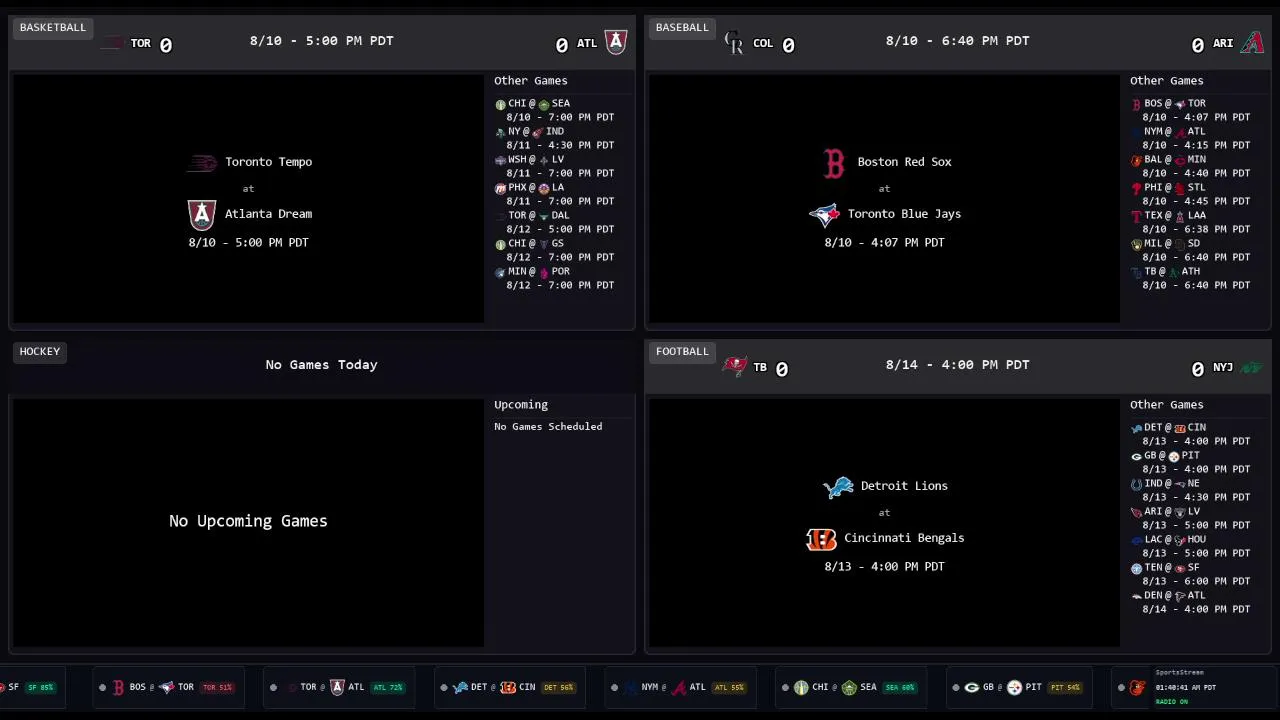Click the Atlanta Dream logo in the basketball score header
1280x720 pixels.
(616, 42)
